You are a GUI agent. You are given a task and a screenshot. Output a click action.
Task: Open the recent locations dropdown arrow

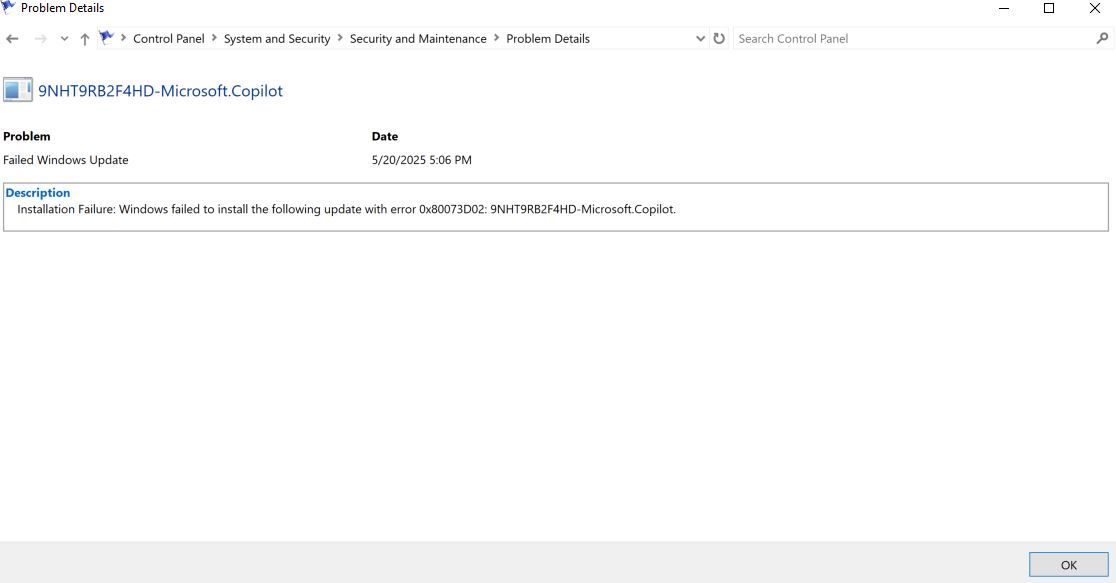pyautogui.click(x=64, y=39)
